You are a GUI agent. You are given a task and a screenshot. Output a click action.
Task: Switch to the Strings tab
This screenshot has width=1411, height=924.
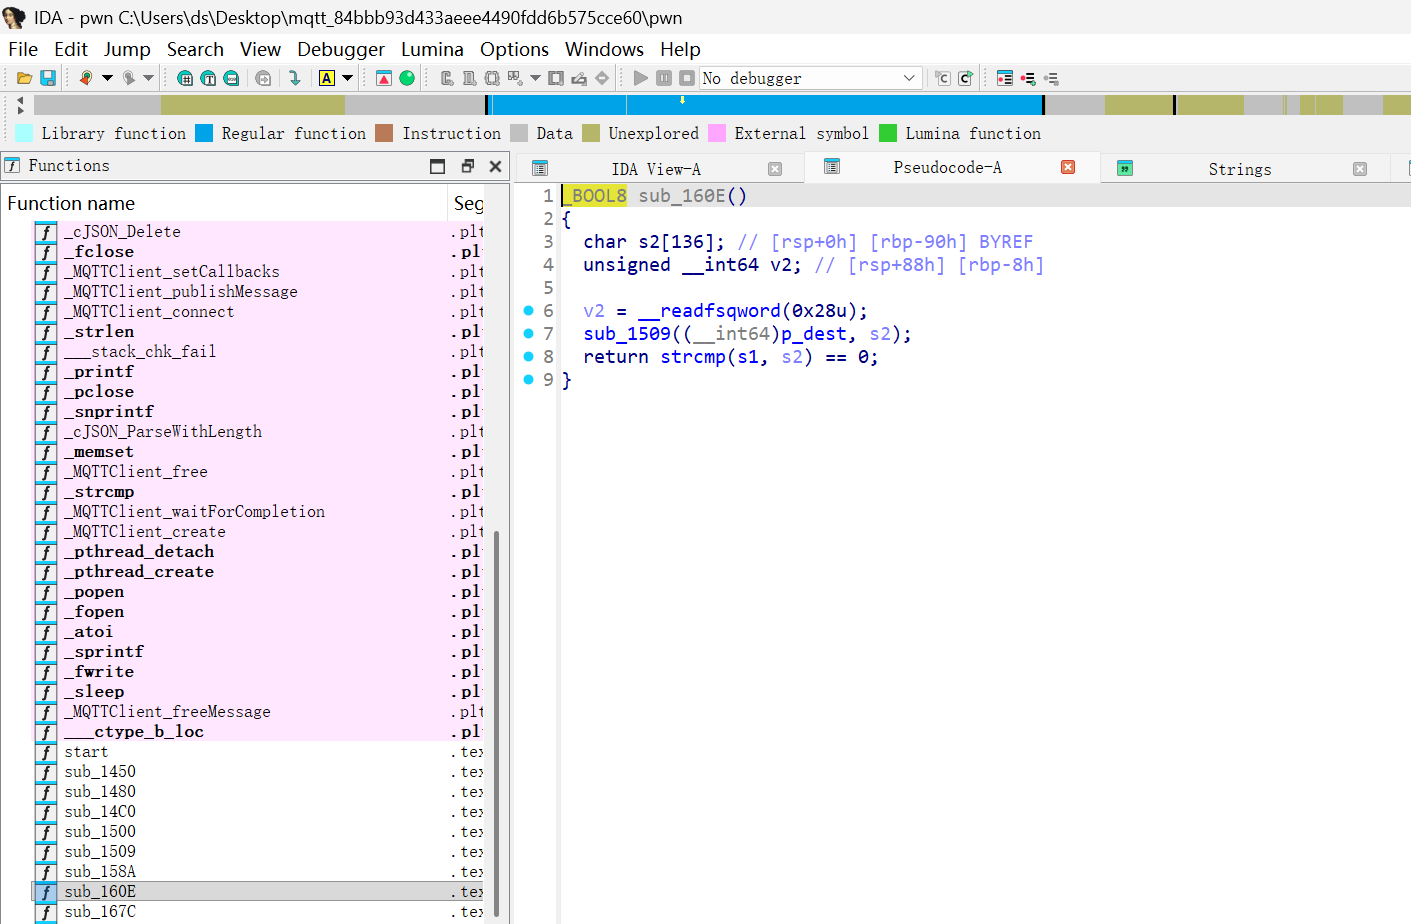1239,169
